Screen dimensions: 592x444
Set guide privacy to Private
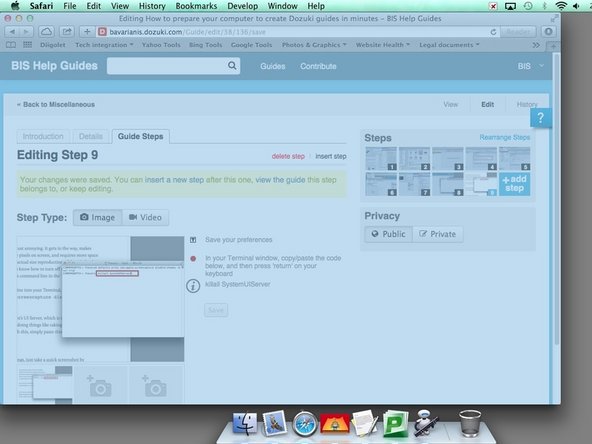coord(438,234)
